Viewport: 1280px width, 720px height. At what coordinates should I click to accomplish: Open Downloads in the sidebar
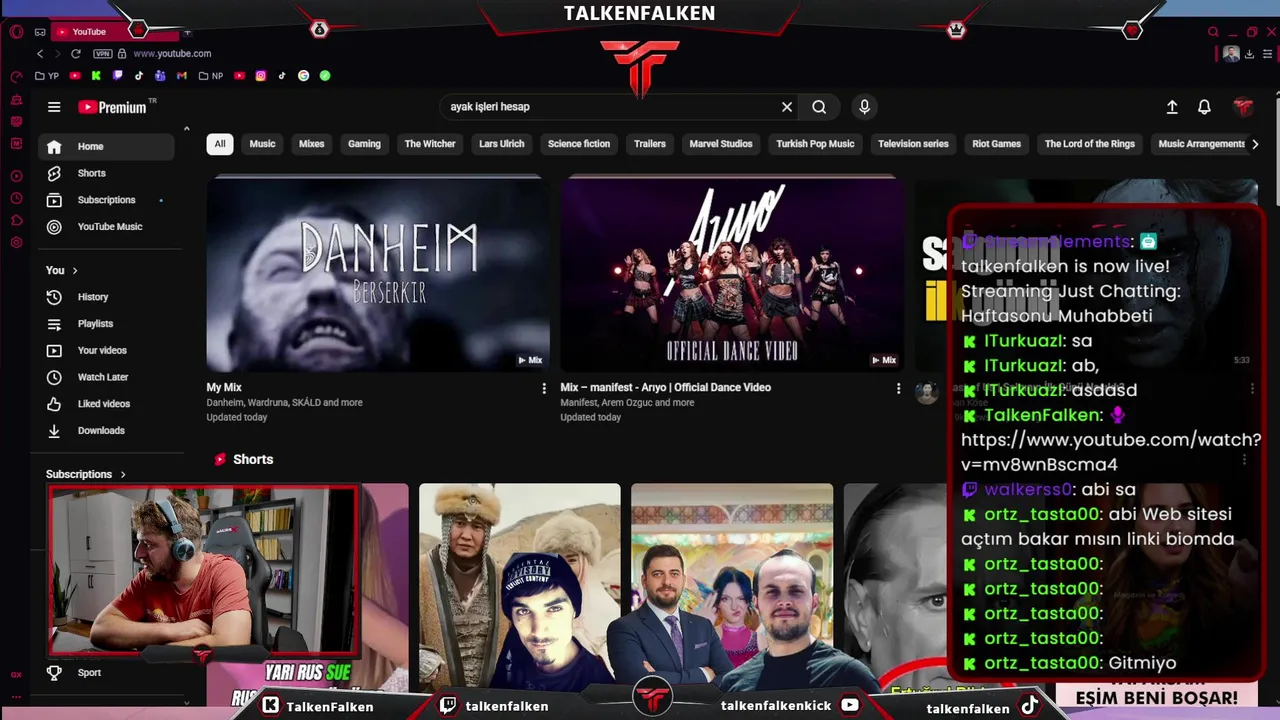106,431
